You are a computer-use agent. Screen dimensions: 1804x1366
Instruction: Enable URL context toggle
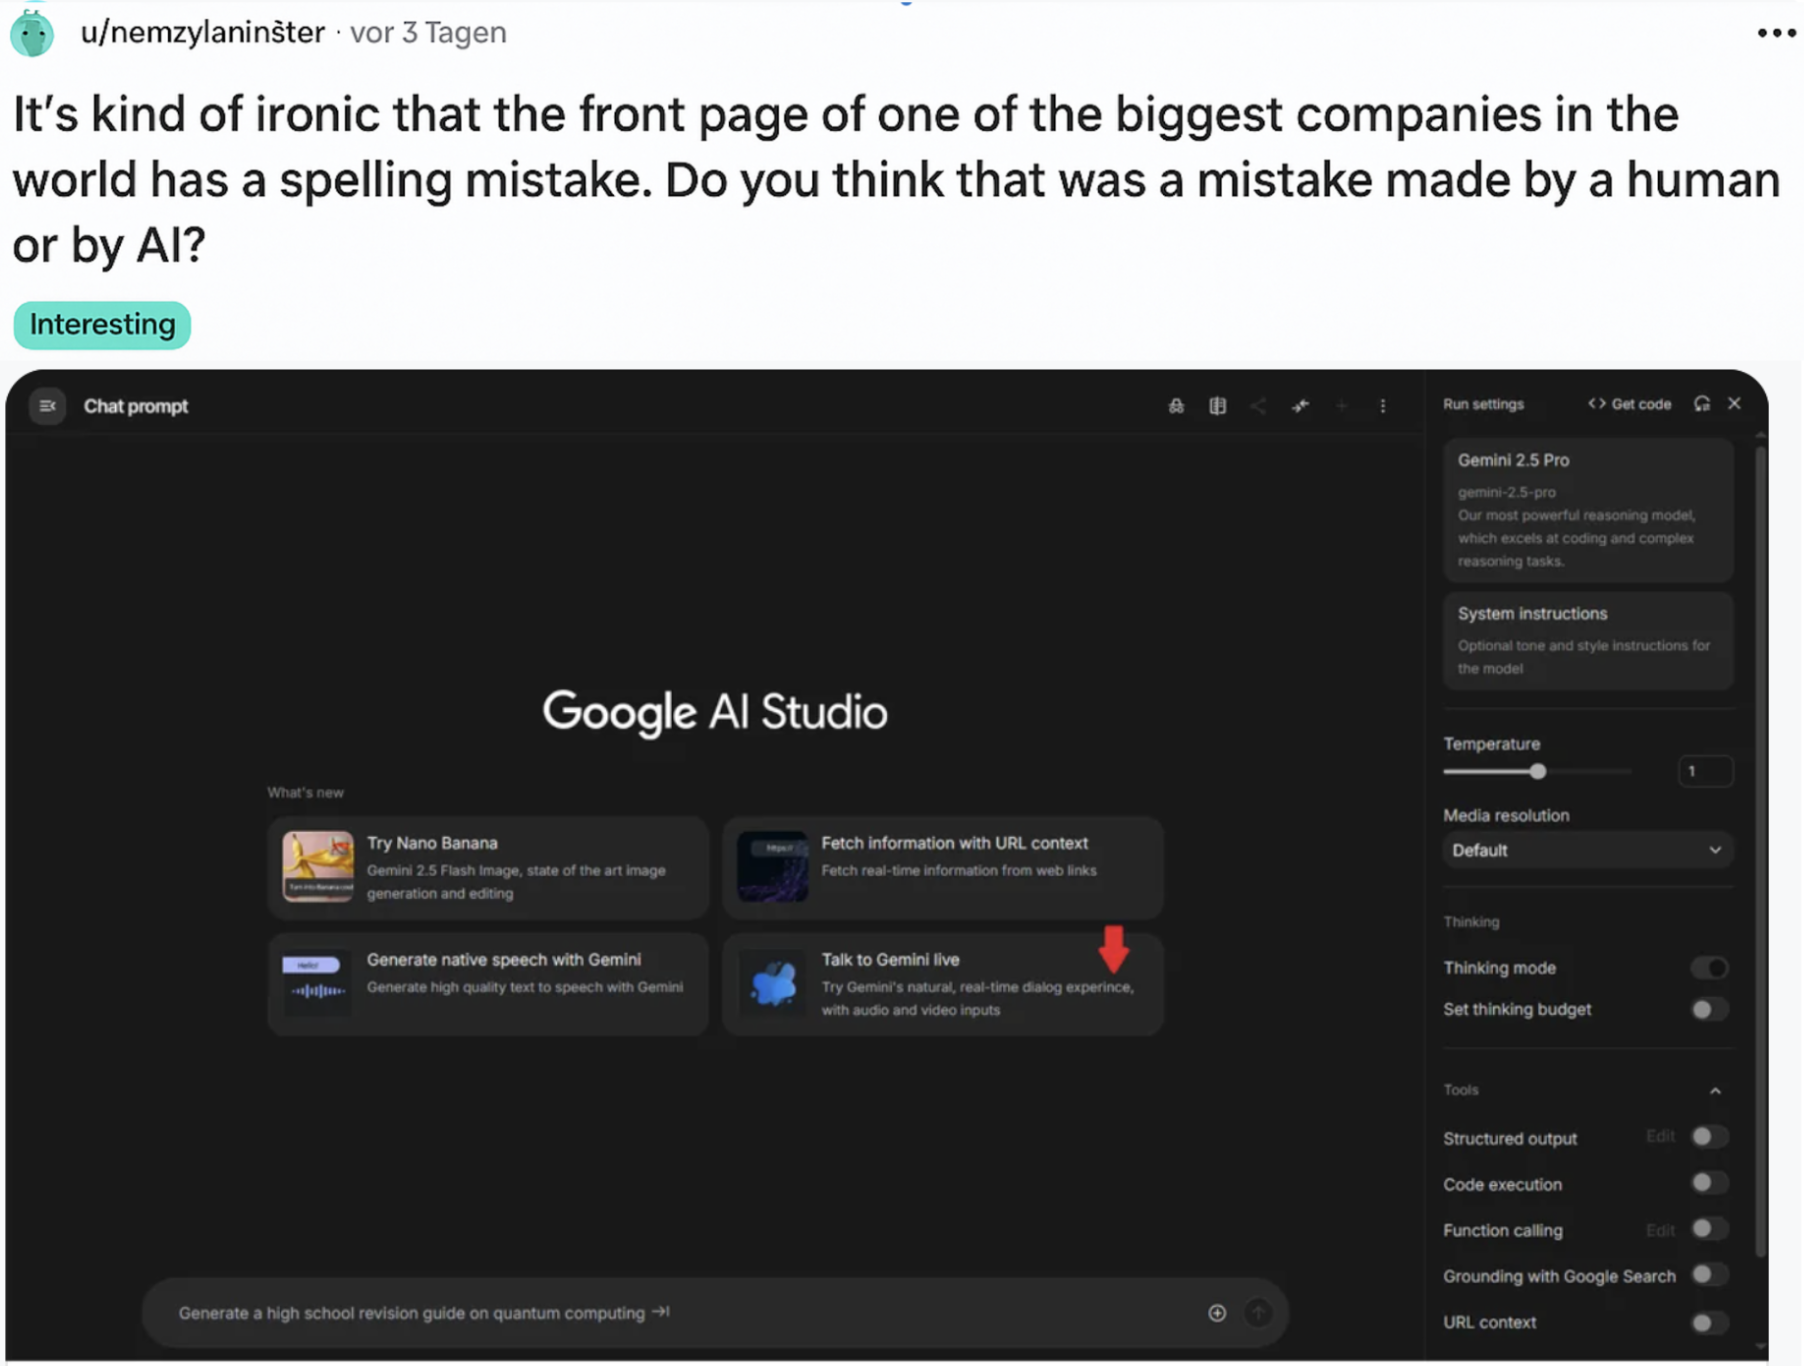tap(1709, 1322)
